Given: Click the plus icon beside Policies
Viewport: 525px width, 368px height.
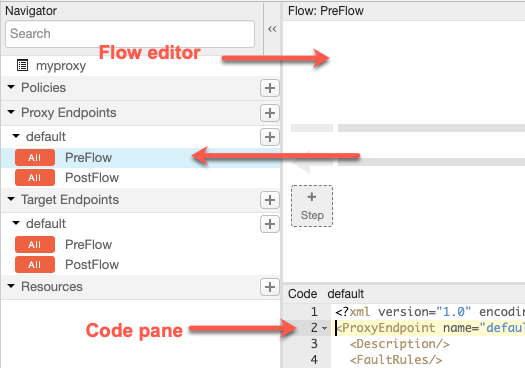Looking at the screenshot, I should (270, 88).
